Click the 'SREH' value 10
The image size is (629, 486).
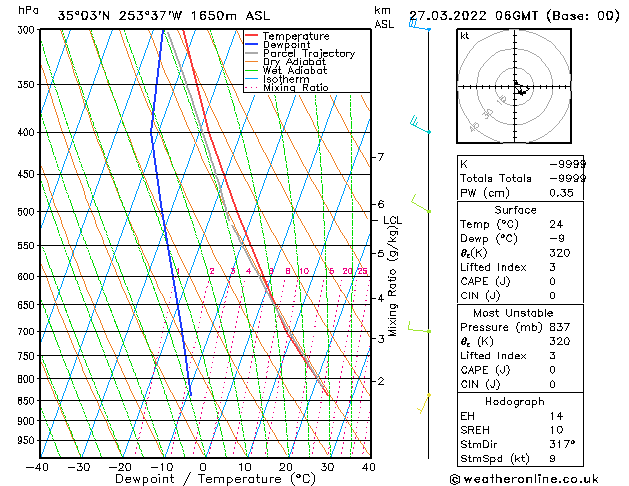point(556,430)
